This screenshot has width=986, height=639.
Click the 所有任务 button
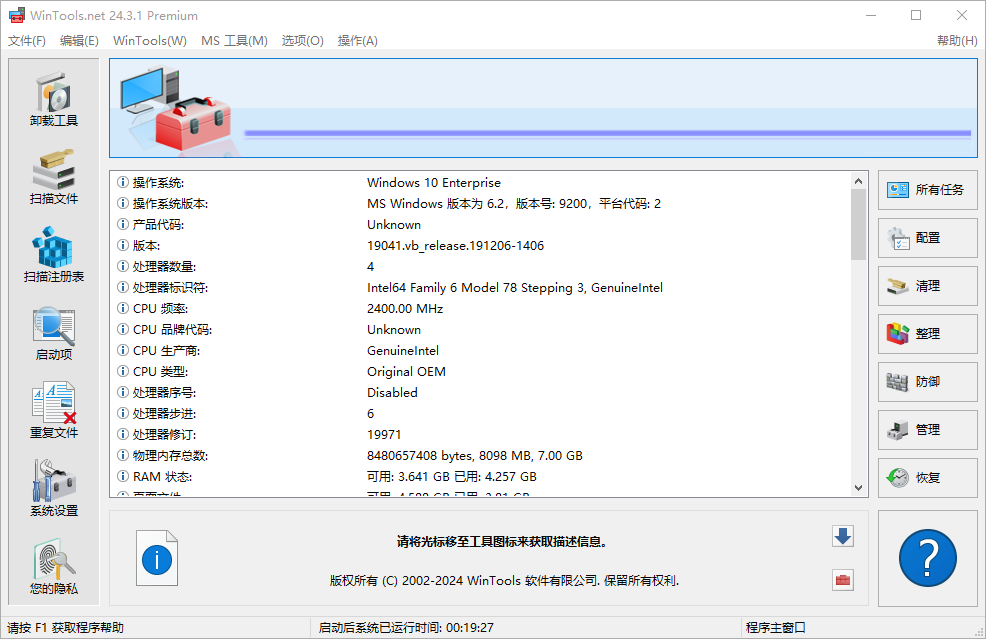tap(928, 190)
